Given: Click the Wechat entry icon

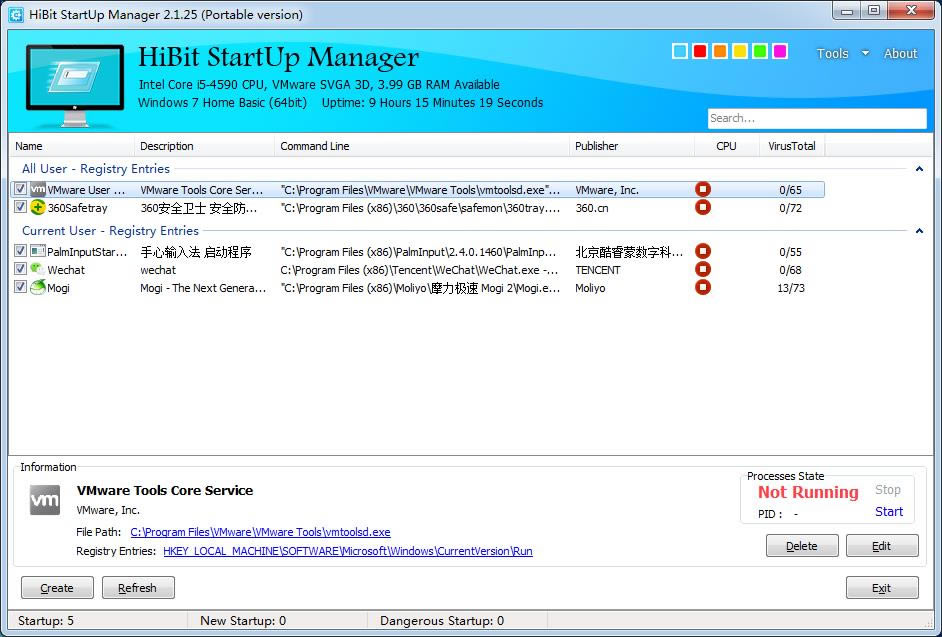Looking at the screenshot, I should pos(38,269).
